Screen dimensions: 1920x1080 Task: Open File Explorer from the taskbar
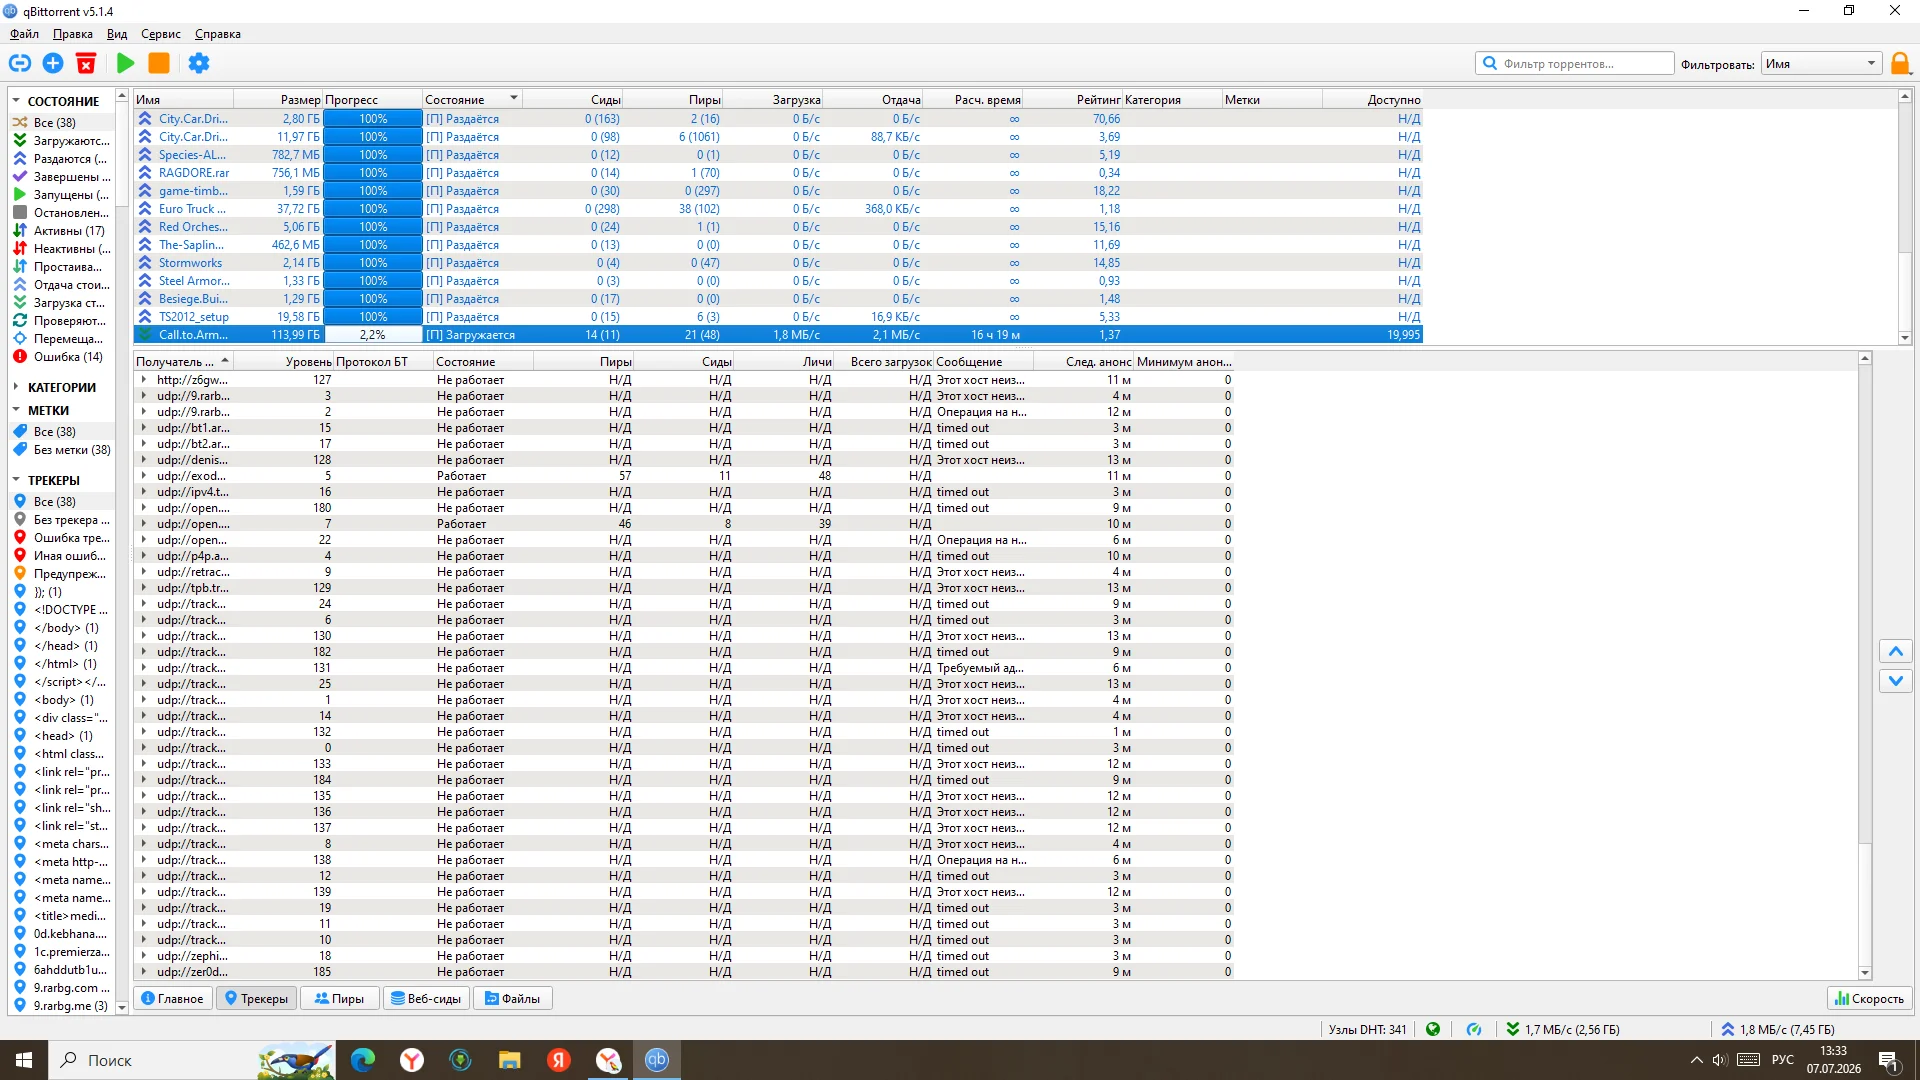click(x=510, y=1060)
